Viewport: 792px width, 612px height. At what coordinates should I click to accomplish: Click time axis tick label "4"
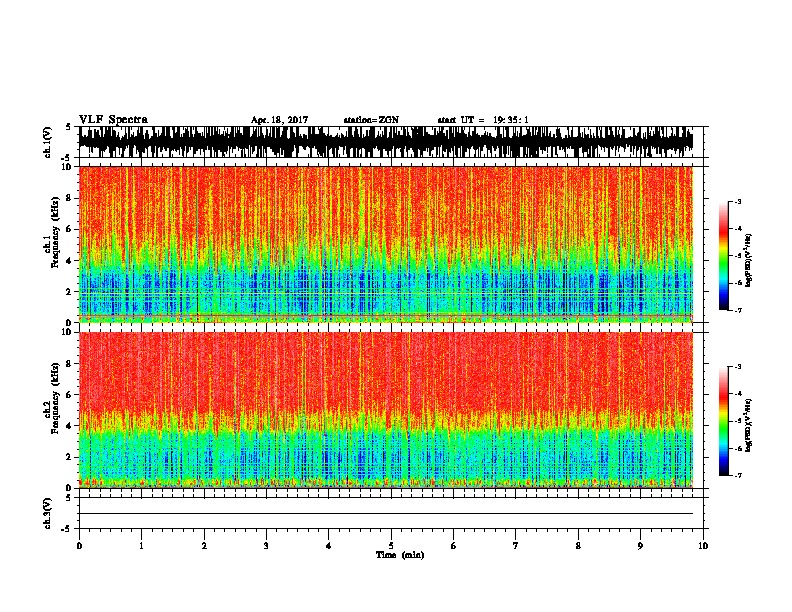click(x=328, y=545)
